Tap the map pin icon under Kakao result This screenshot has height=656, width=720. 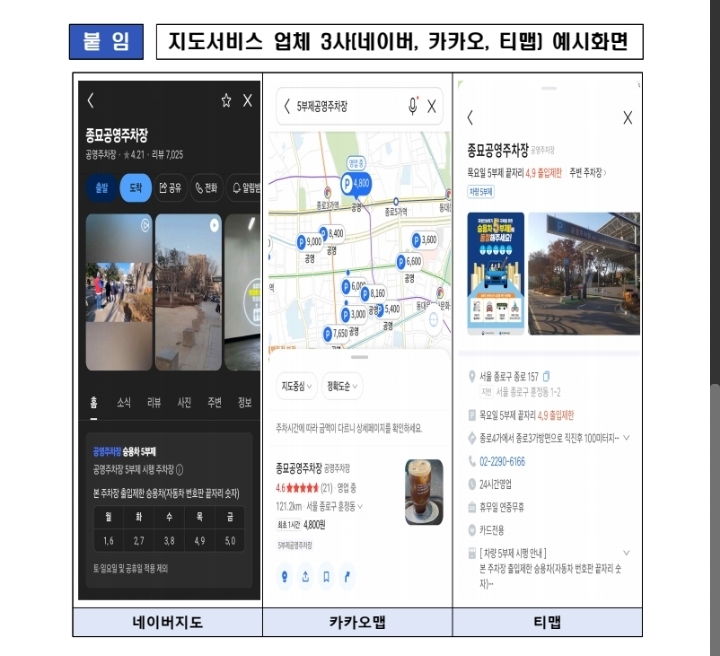(284, 576)
